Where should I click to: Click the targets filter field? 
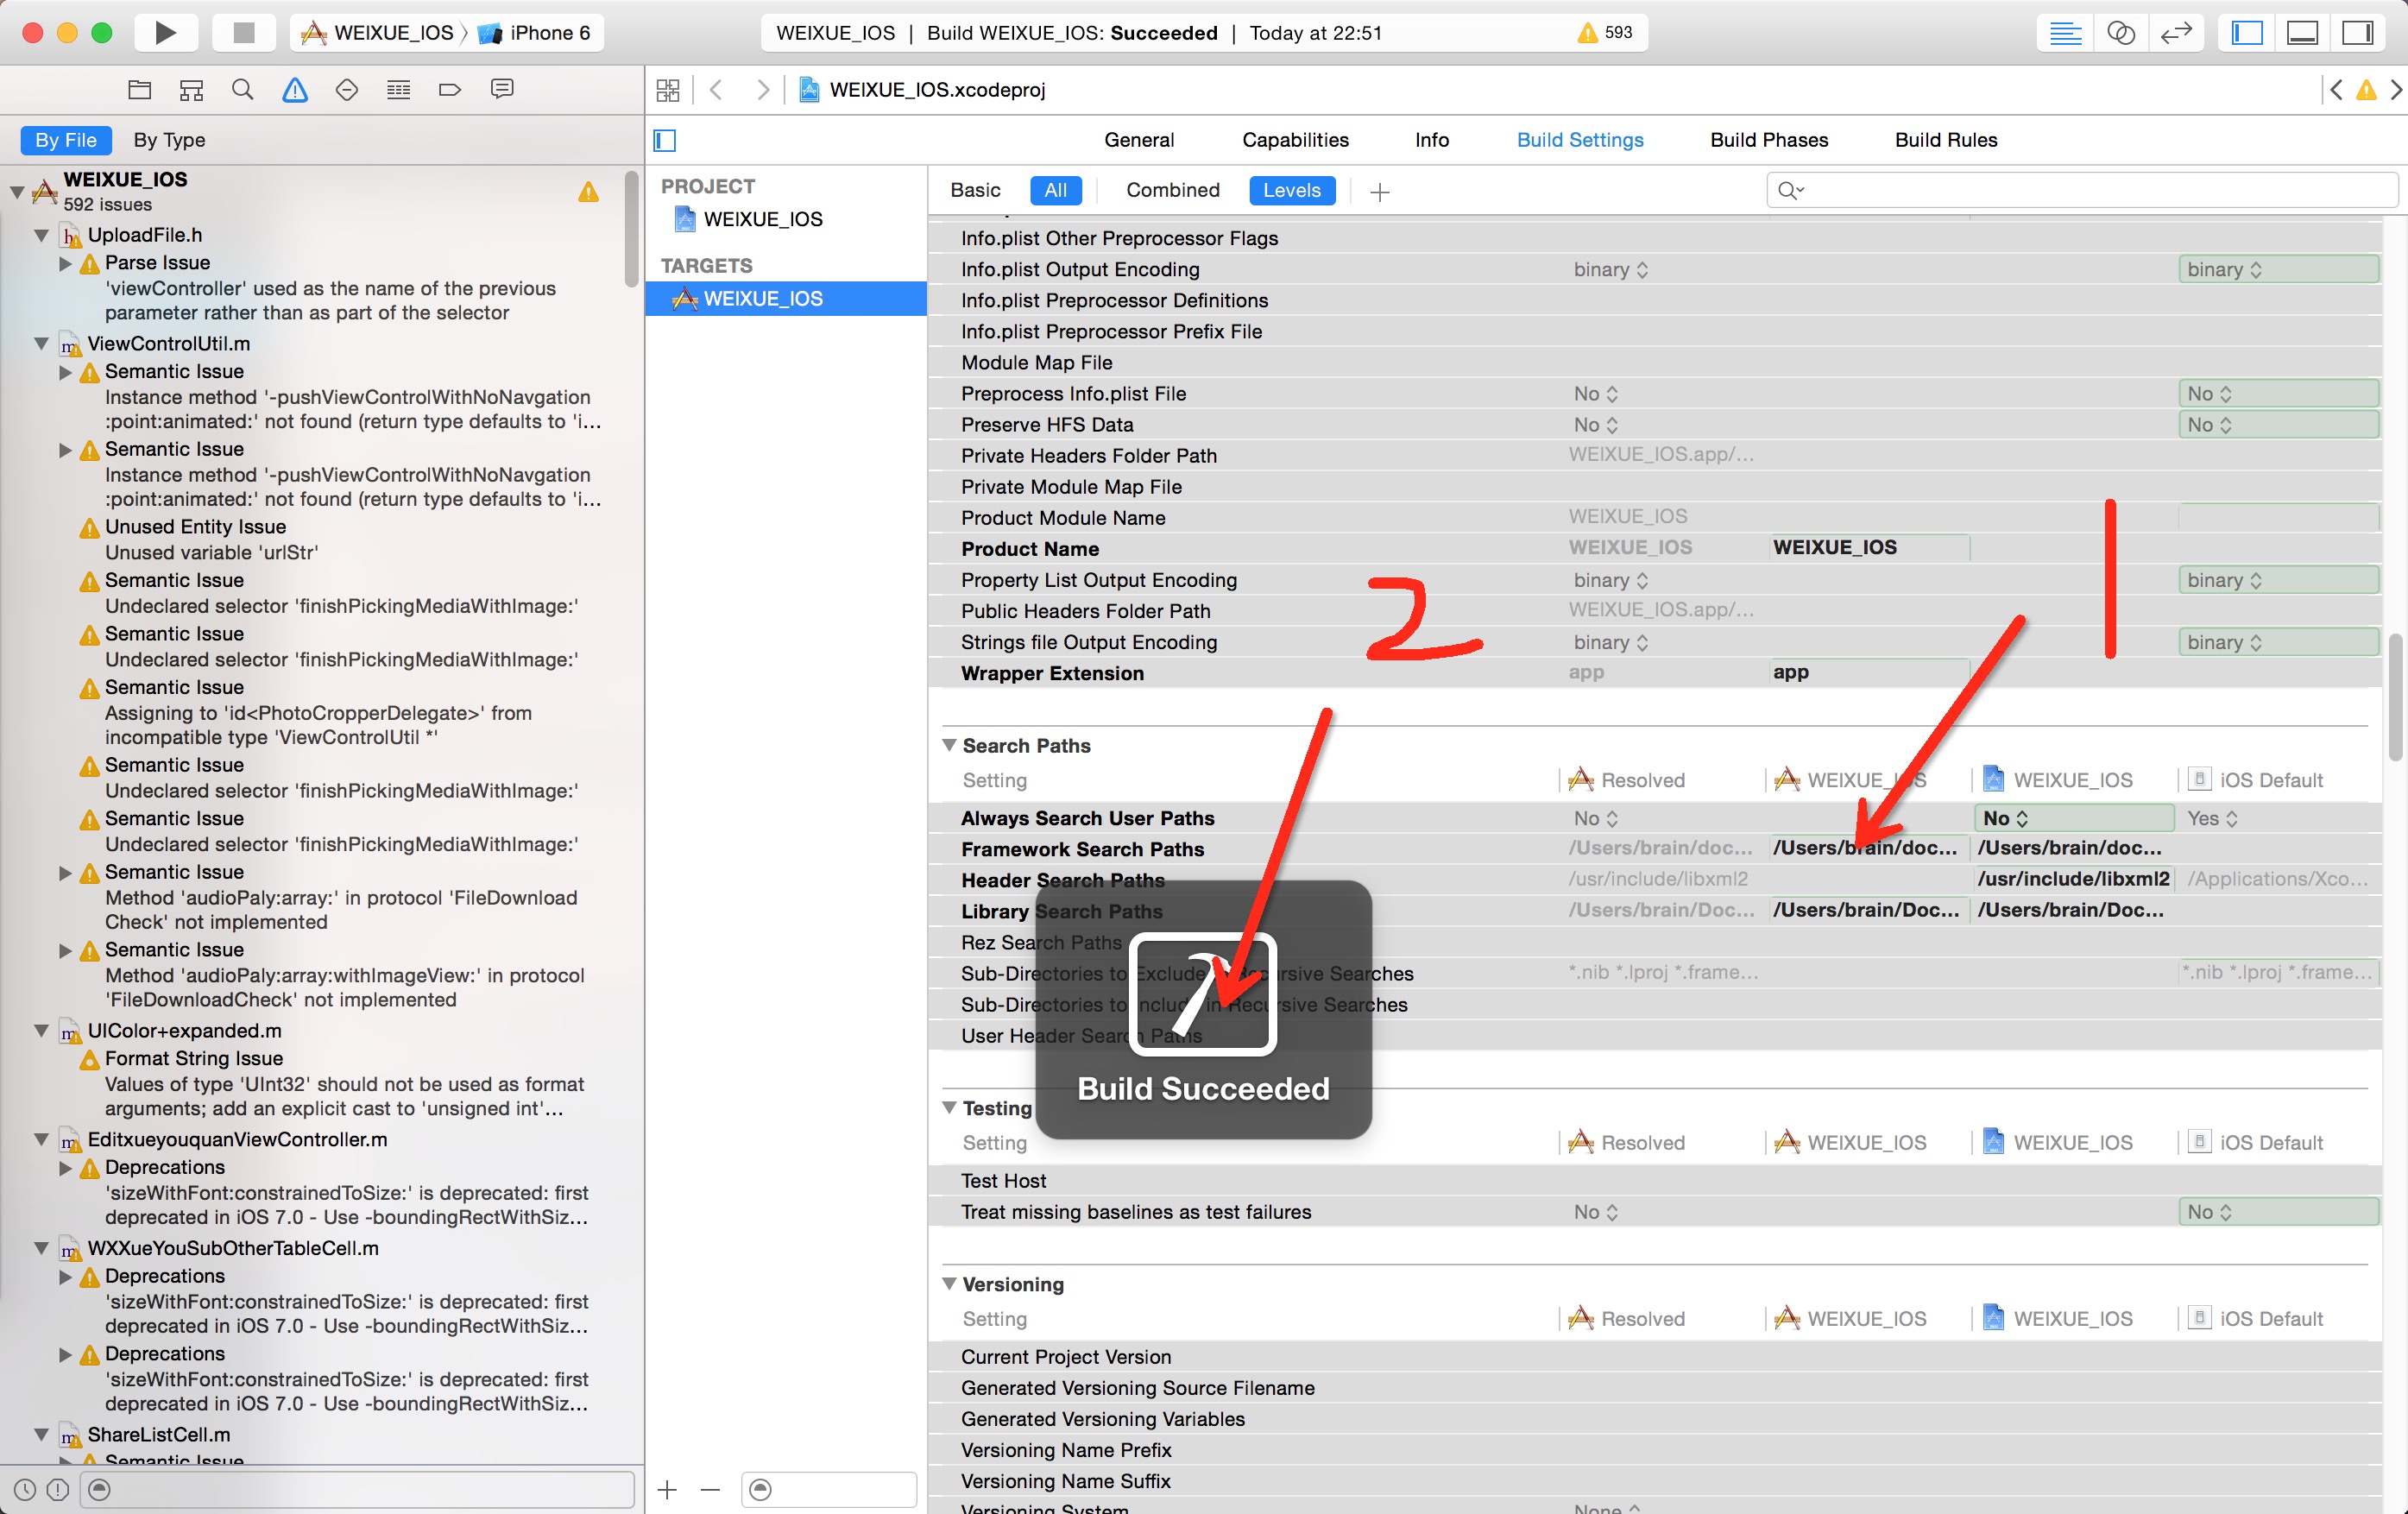click(x=828, y=1490)
